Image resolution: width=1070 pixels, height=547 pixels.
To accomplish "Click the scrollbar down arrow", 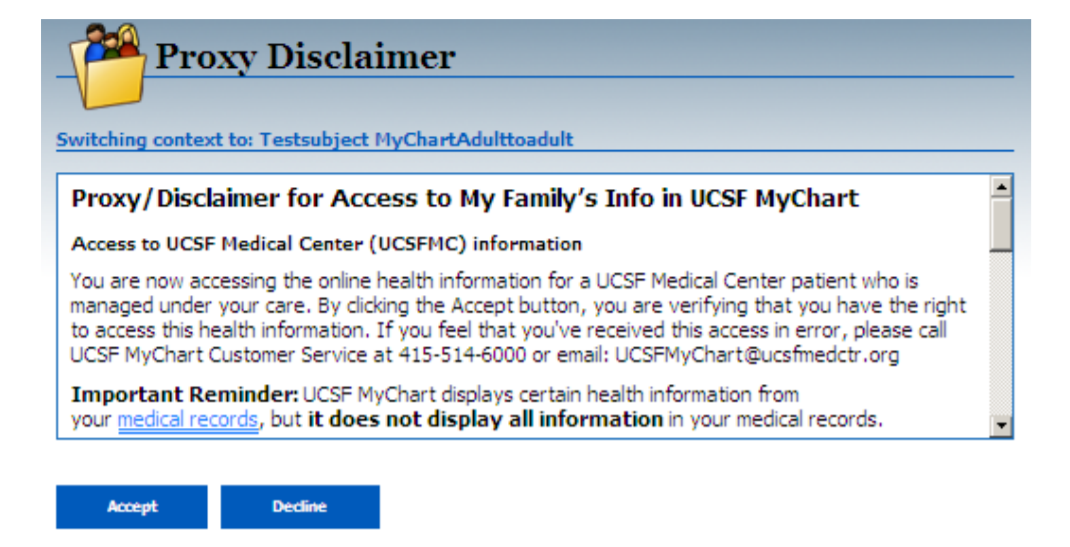I will (x=1001, y=426).
